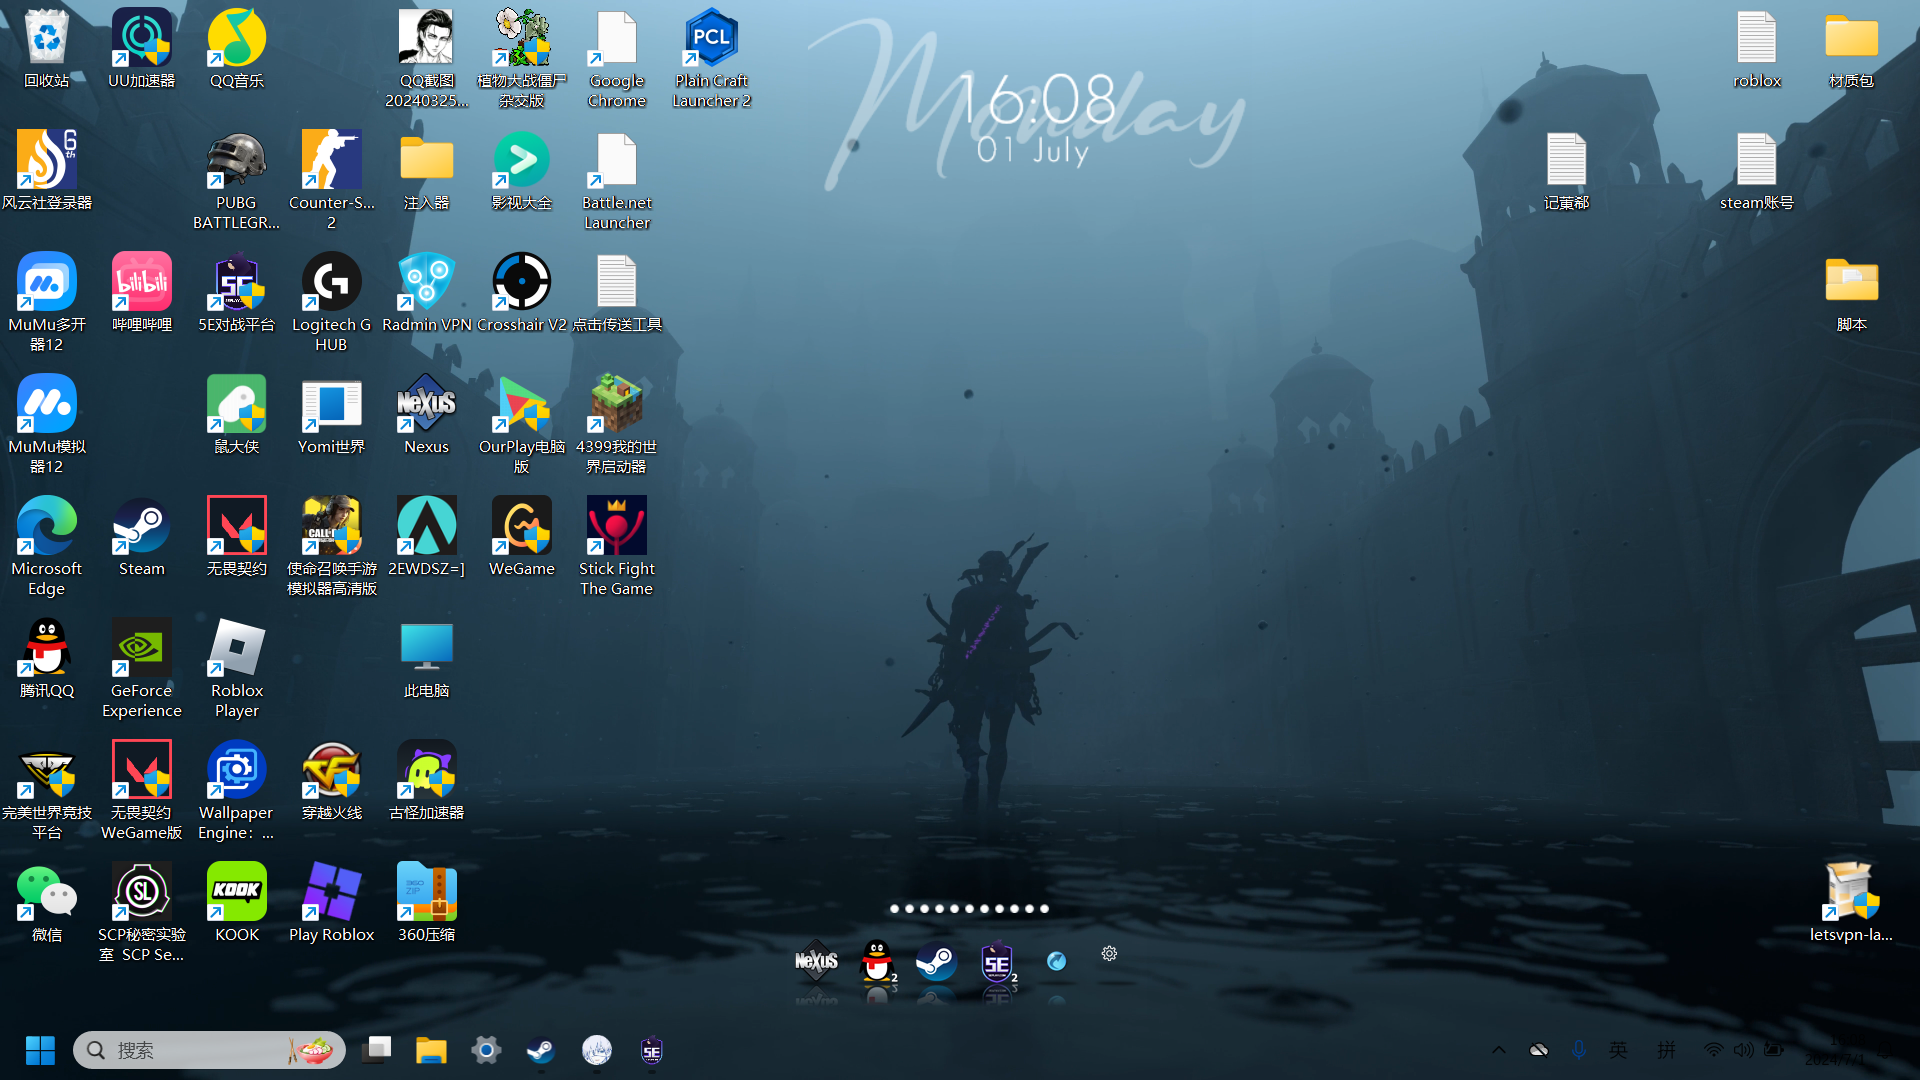This screenshot has width=1920, height=1080.
Task: Select the 2EWDSZ=] desktop shortcut
Action: [x=427, y=537]
